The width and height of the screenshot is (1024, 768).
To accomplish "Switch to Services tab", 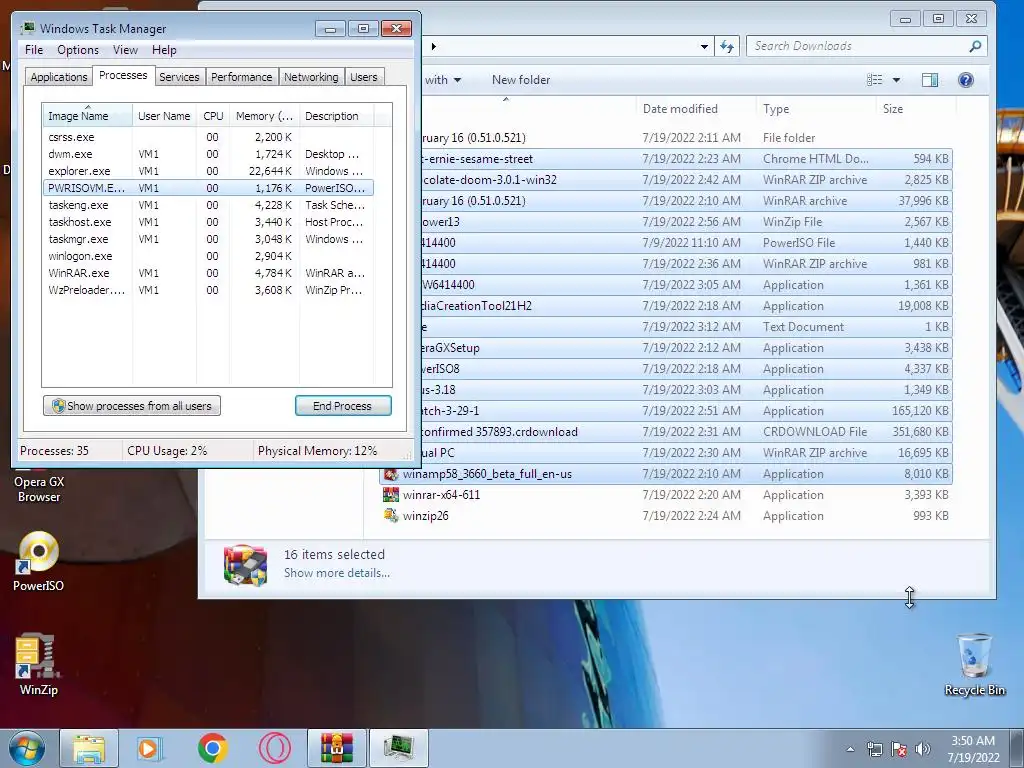I will (x=179, y=76).
